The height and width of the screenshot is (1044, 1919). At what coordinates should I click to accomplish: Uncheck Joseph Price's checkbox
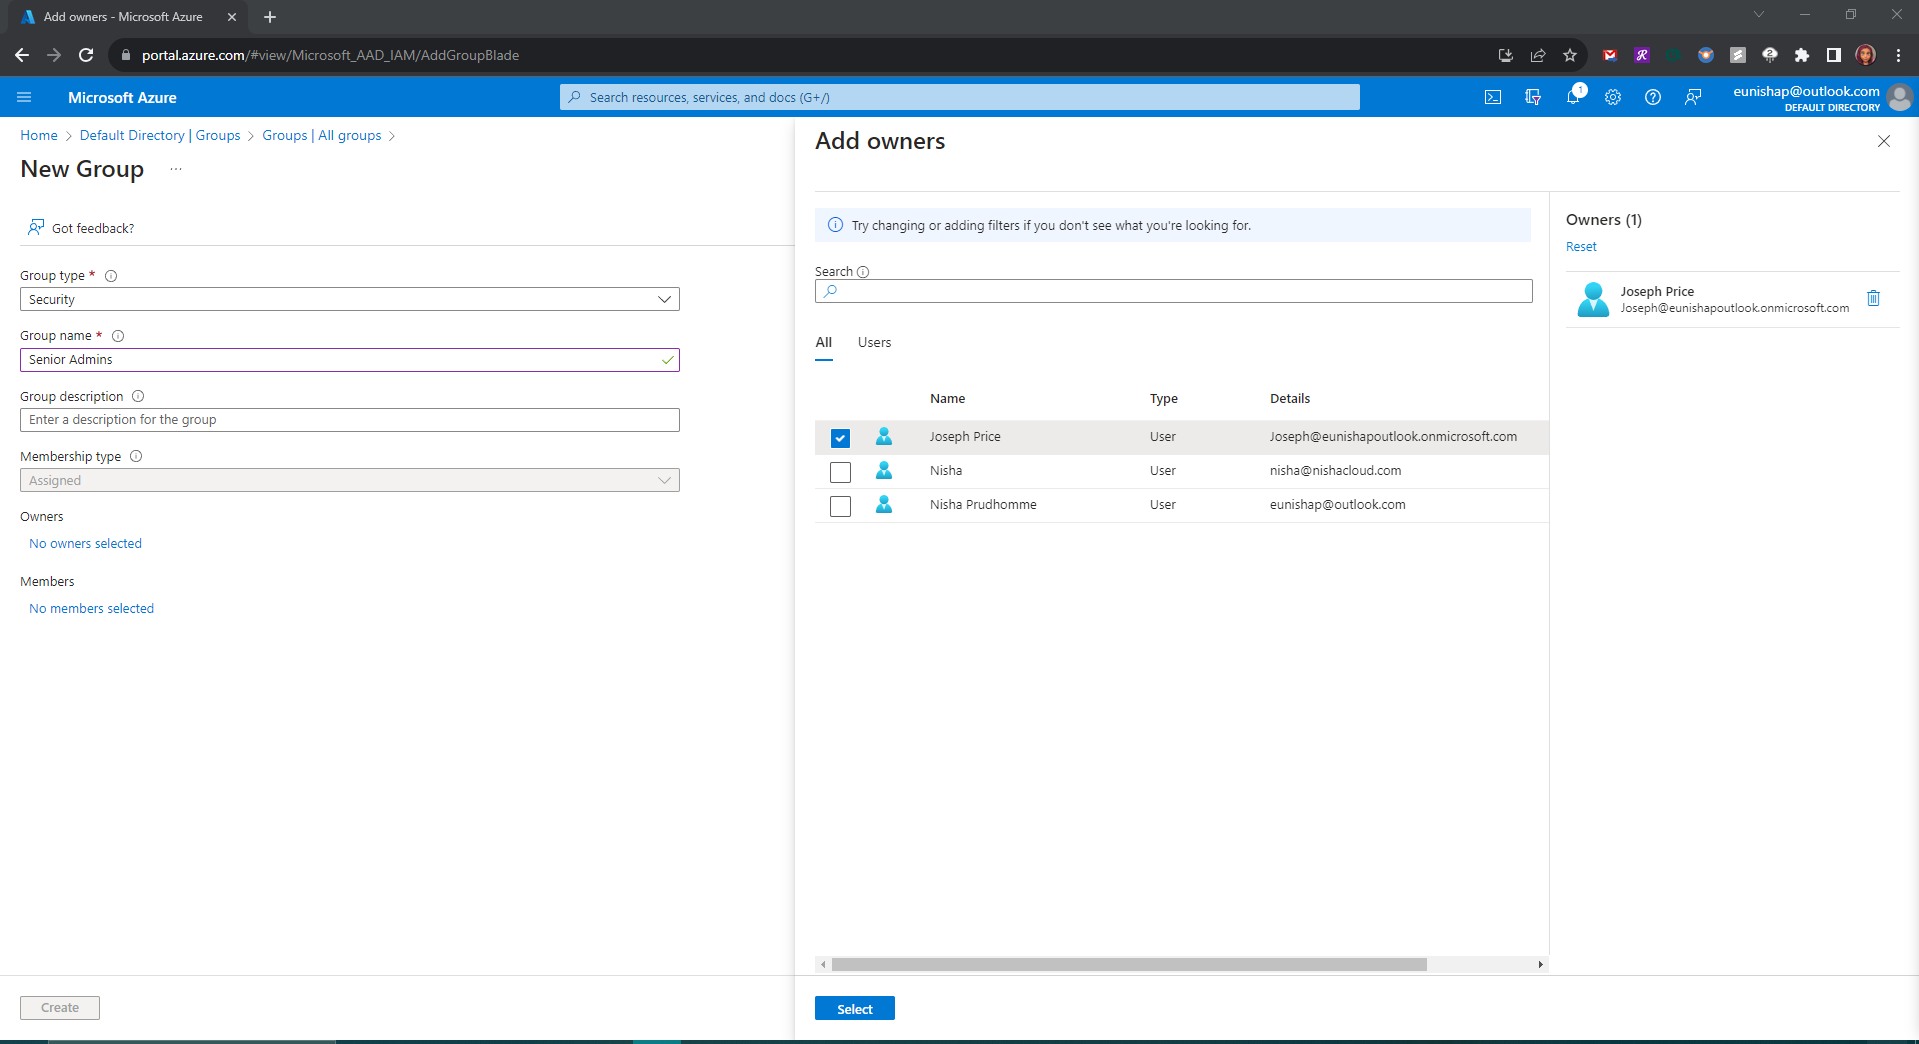tap(840, 438)
